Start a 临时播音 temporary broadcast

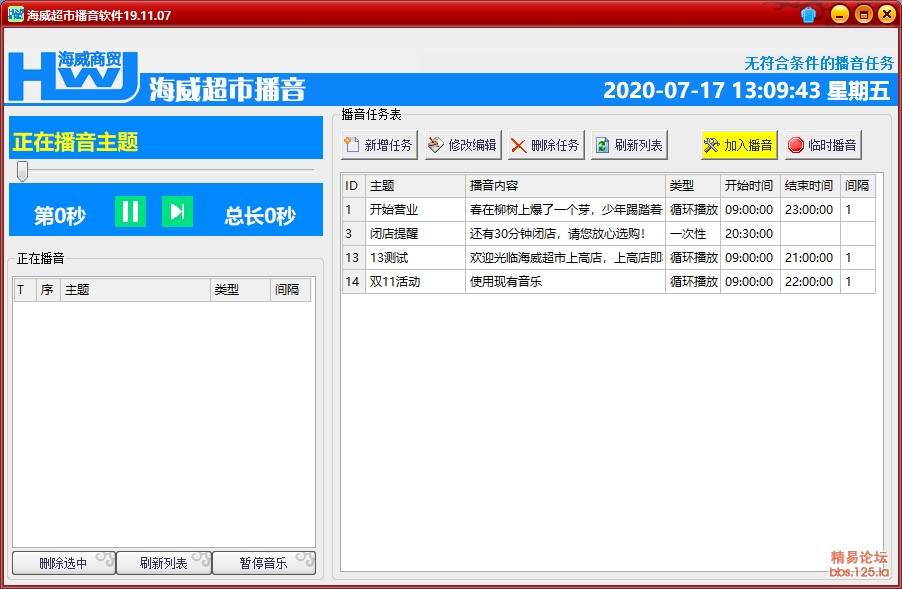(823, 145)
